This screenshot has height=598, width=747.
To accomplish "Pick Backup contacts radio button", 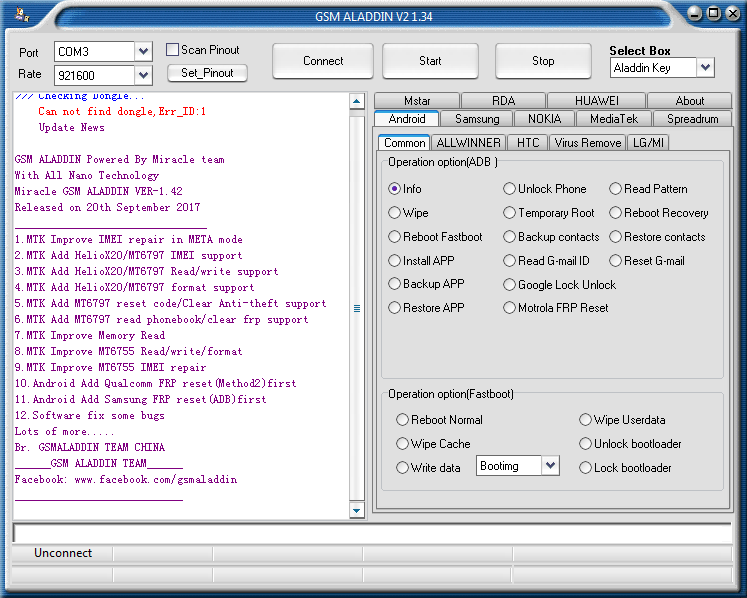I will tap(509, 237).
